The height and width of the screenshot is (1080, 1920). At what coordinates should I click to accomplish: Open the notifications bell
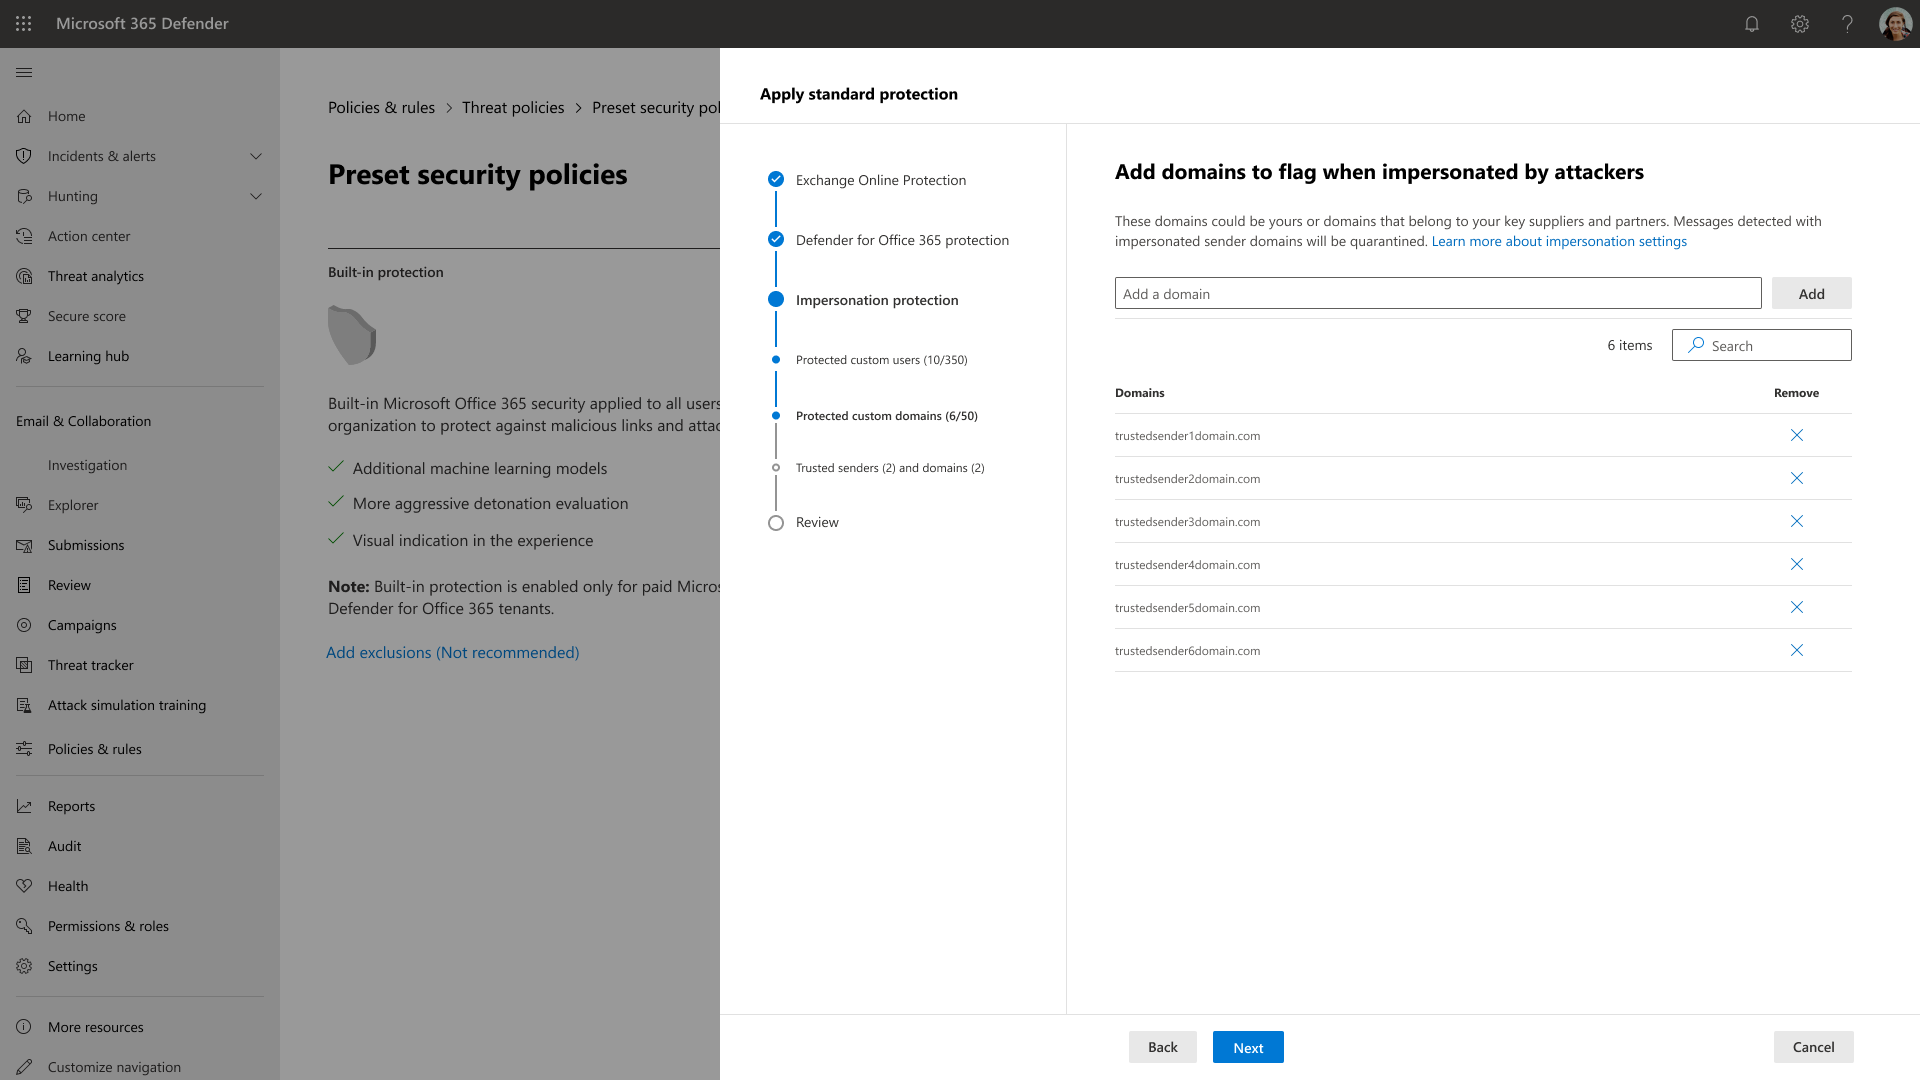coord(1752,24)
